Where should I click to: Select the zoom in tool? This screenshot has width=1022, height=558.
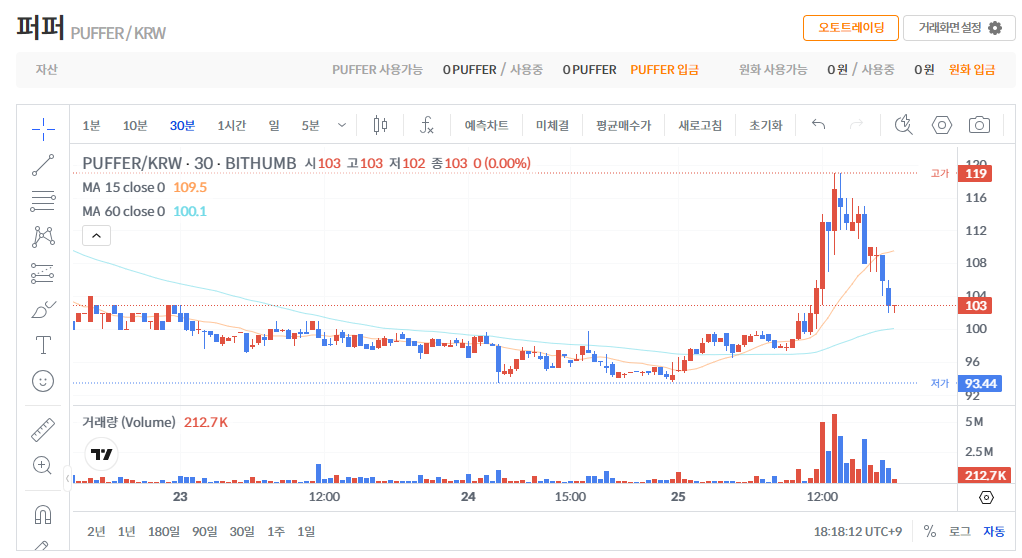[43, 465]
